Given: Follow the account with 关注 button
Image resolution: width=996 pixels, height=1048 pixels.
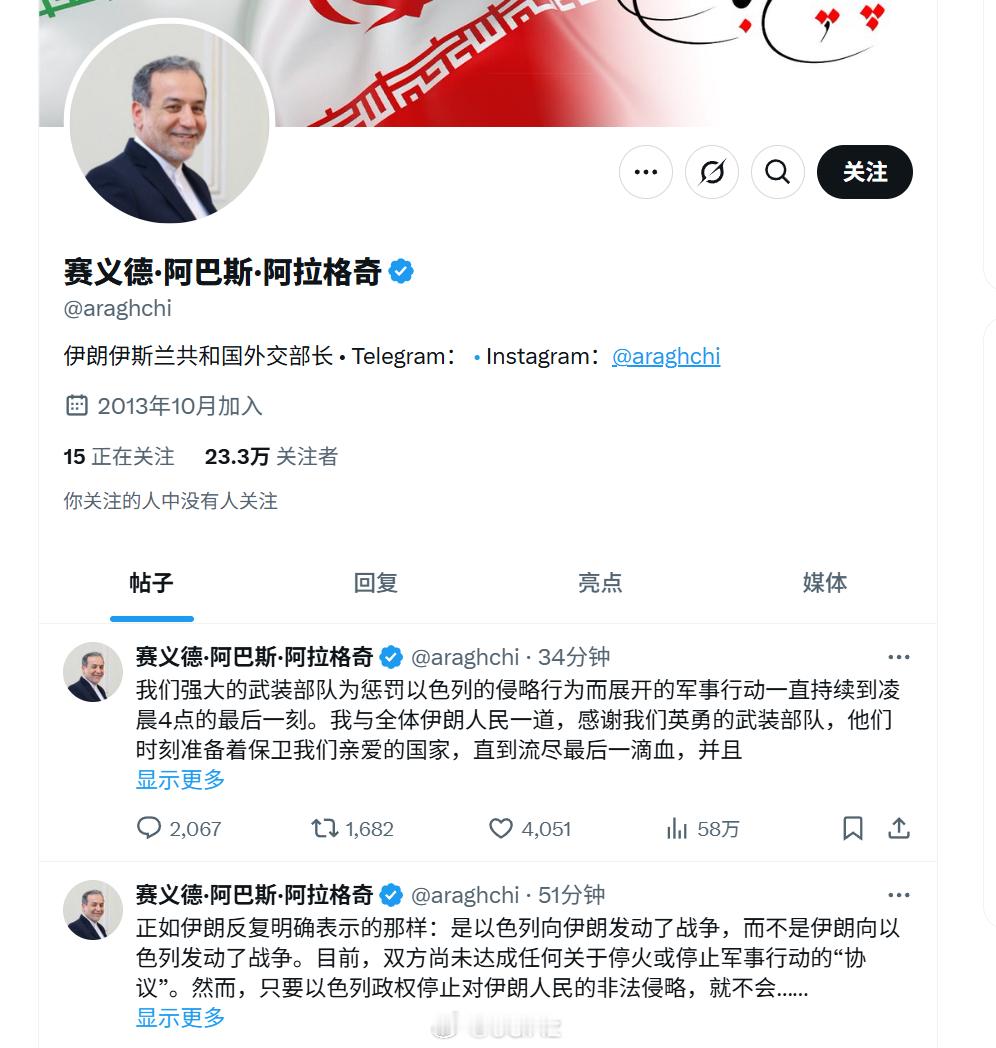Looking at the screenshot, I should pos(865,172).
